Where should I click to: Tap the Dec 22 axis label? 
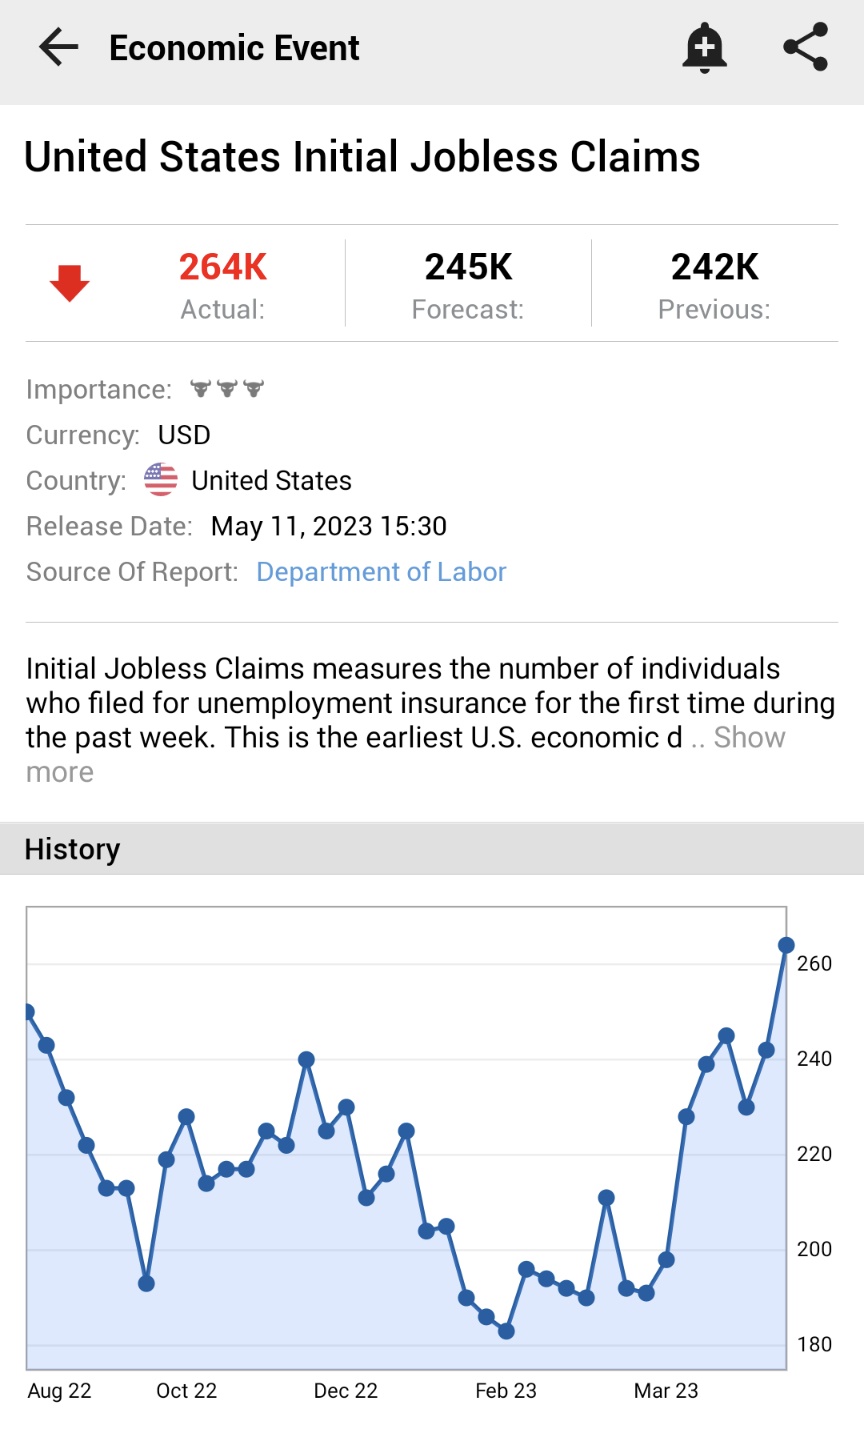pyautogui.click(x=345, y=1391)
